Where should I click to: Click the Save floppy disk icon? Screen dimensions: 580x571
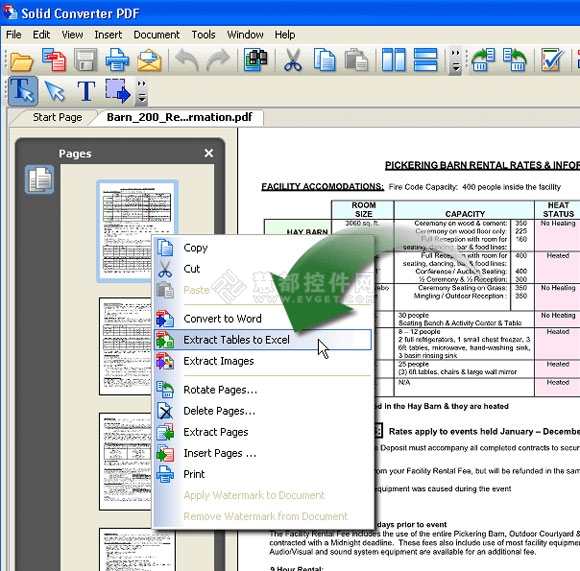click(x=85, y=60)
